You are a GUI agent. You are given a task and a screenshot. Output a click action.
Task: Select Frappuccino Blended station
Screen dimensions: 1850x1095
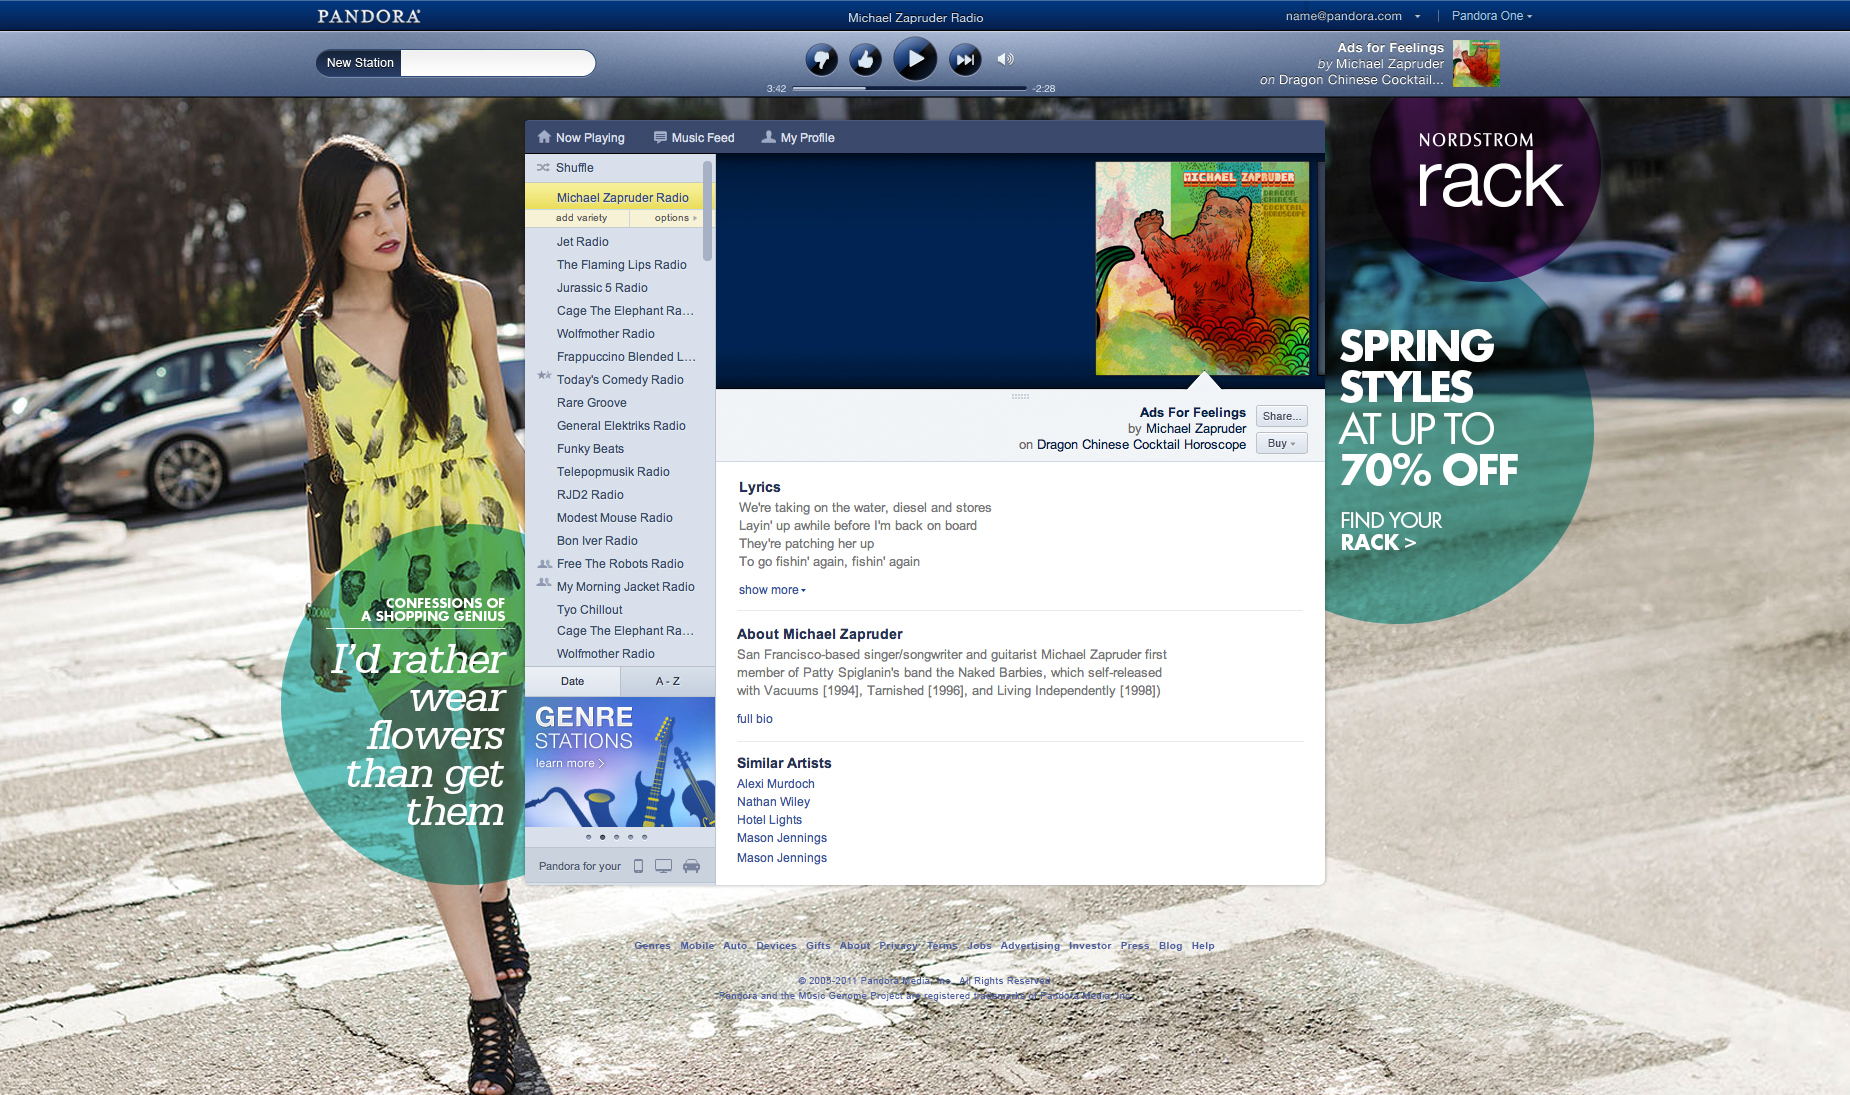(626, 357)
